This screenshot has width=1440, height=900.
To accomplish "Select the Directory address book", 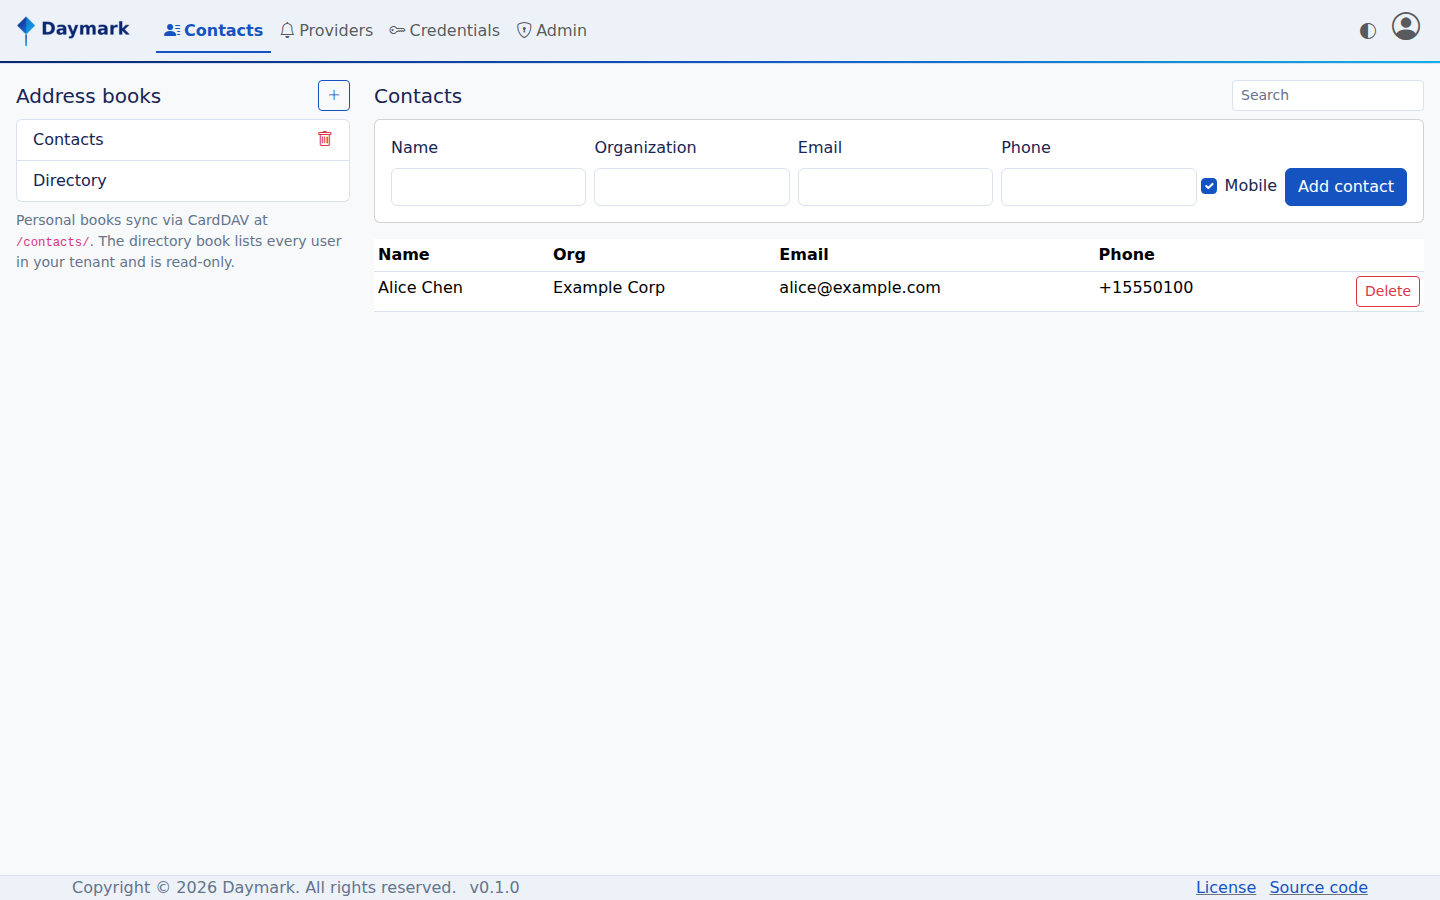I will pyautogui.click(x=183, y=181).
